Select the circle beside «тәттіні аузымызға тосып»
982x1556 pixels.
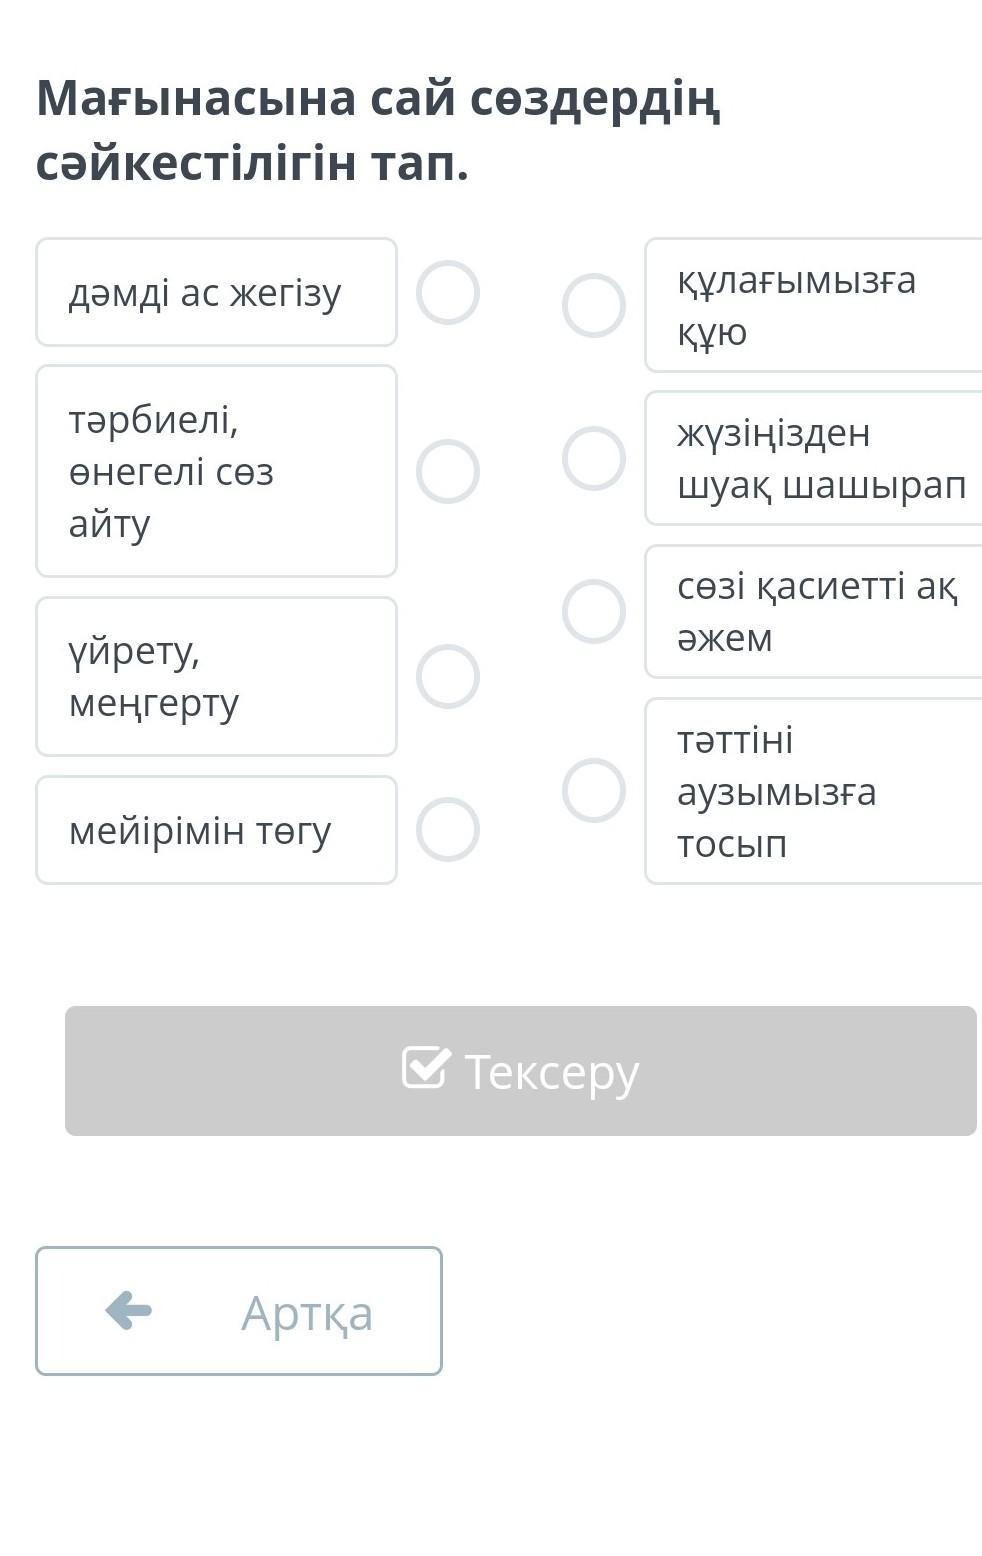point(594,791)
